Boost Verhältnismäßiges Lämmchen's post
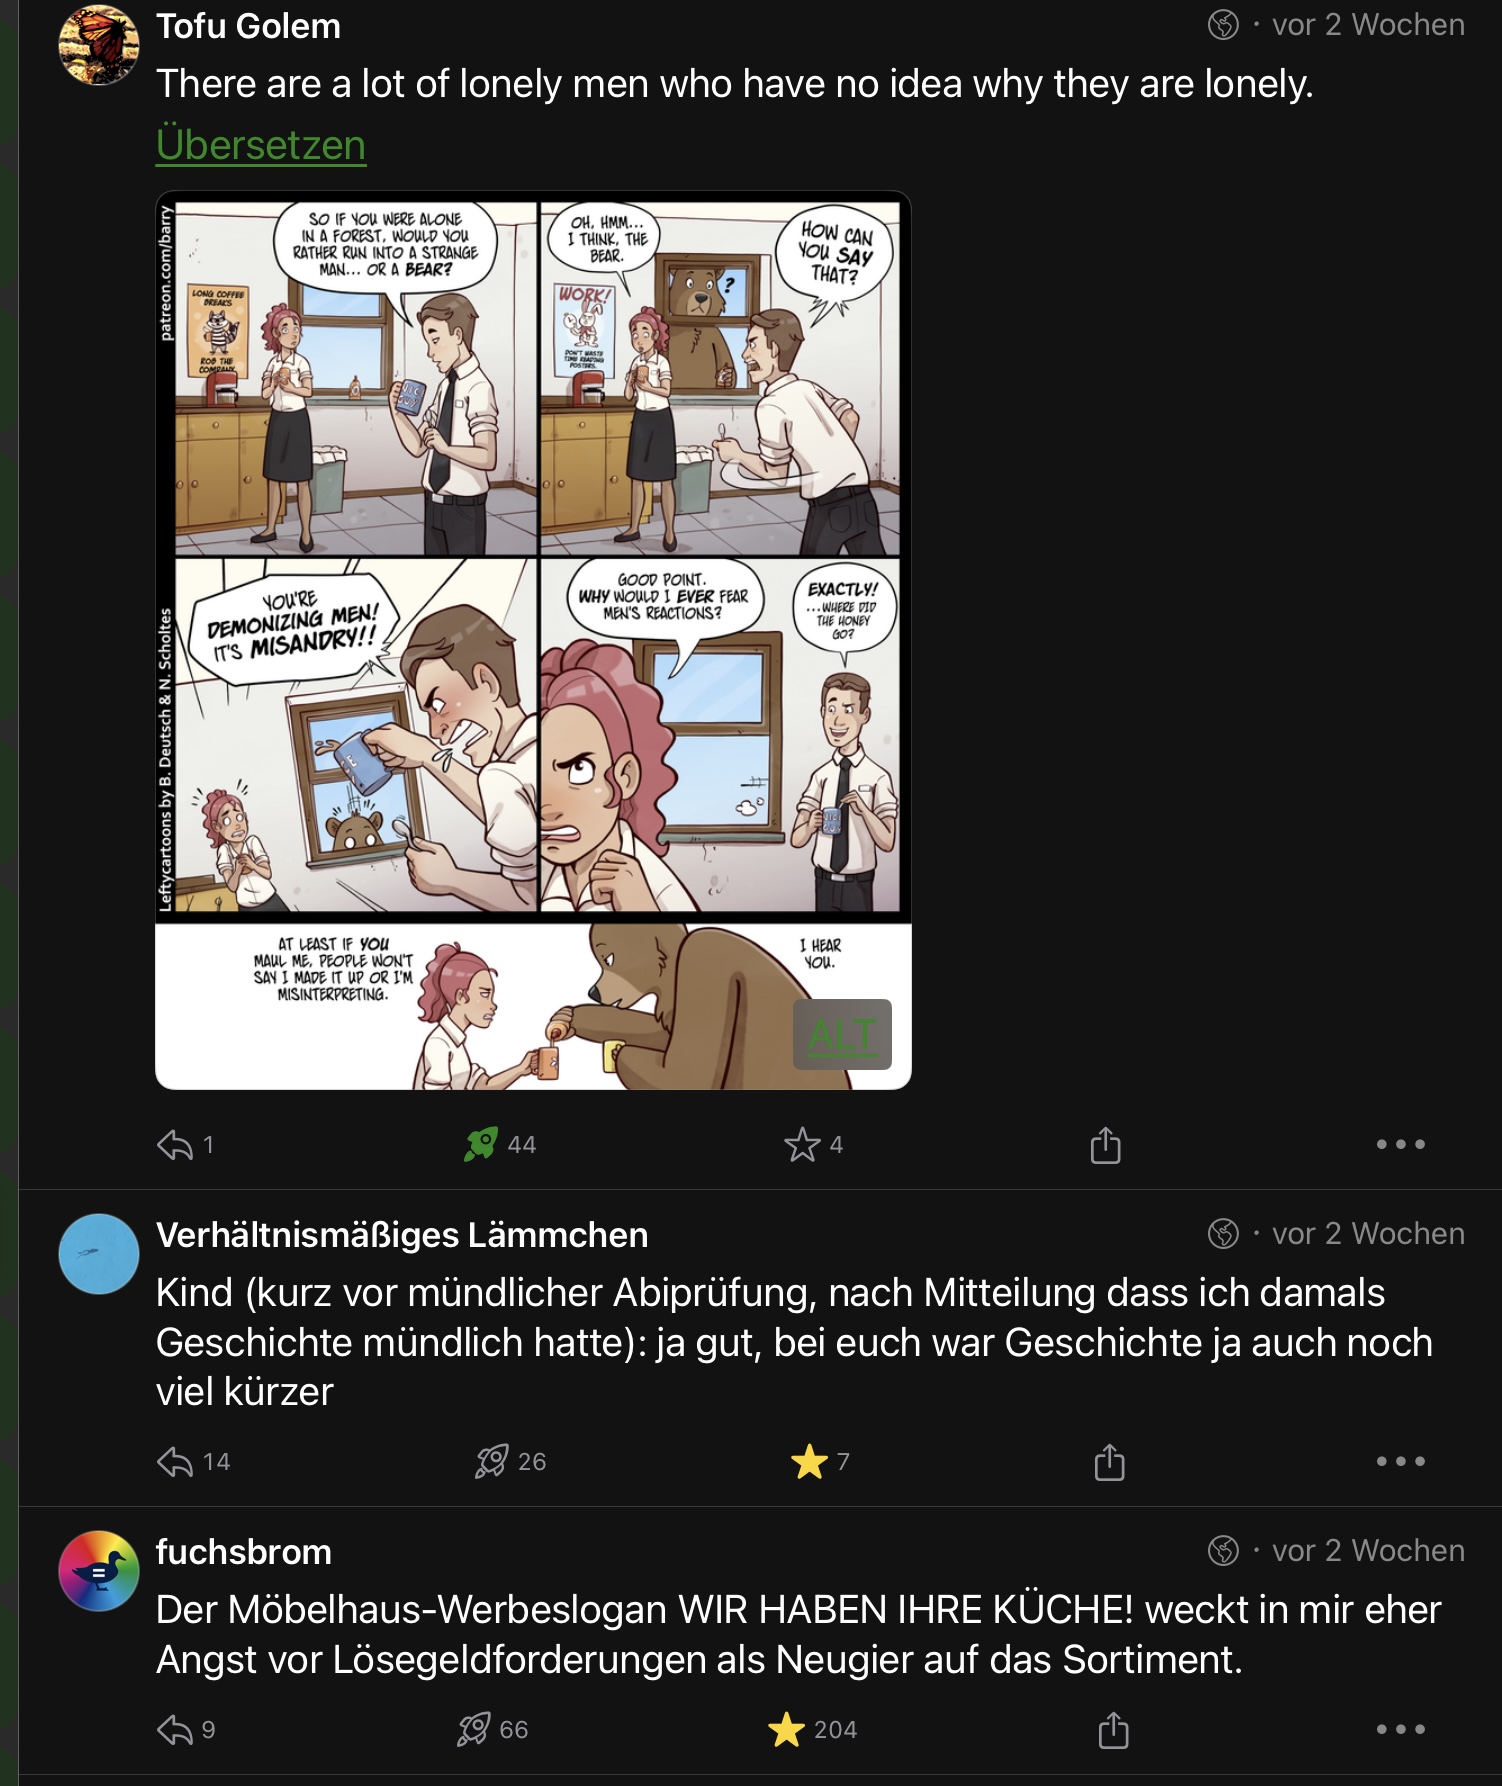This screenshot has height=1786, width=1502. (491, 1462)
